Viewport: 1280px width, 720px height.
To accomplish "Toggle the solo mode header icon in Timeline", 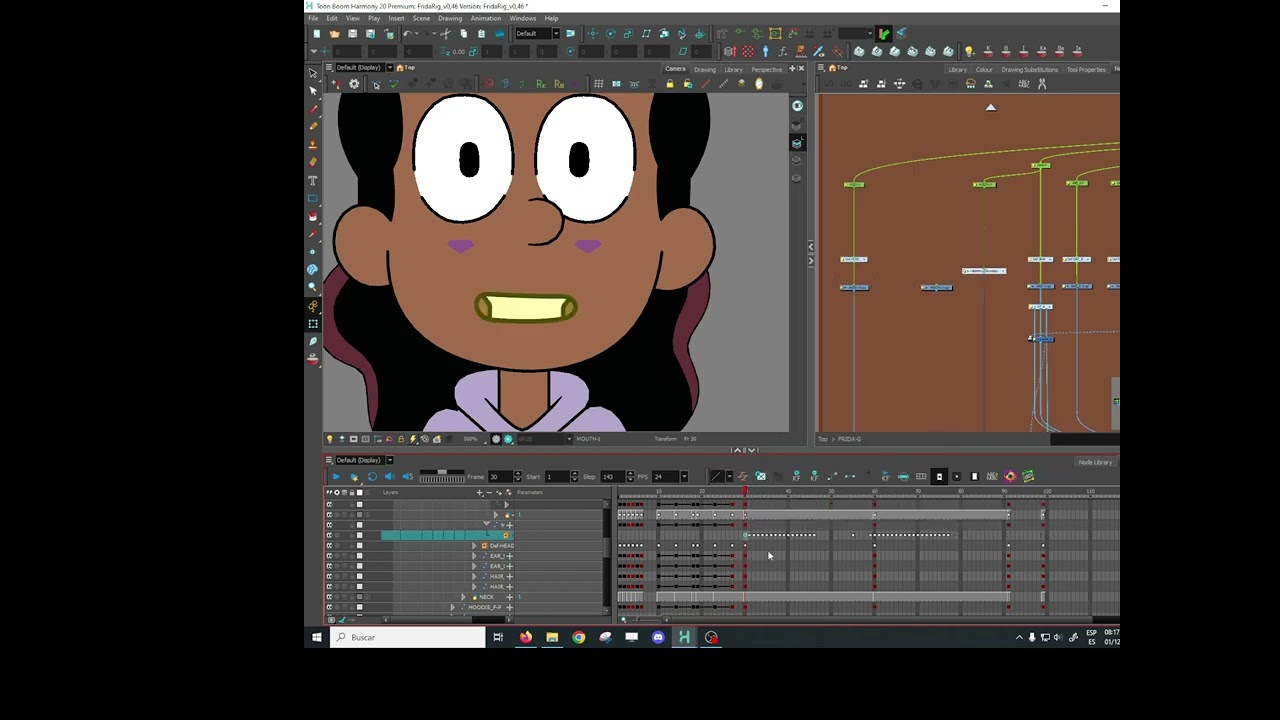I will coord(336,492).
